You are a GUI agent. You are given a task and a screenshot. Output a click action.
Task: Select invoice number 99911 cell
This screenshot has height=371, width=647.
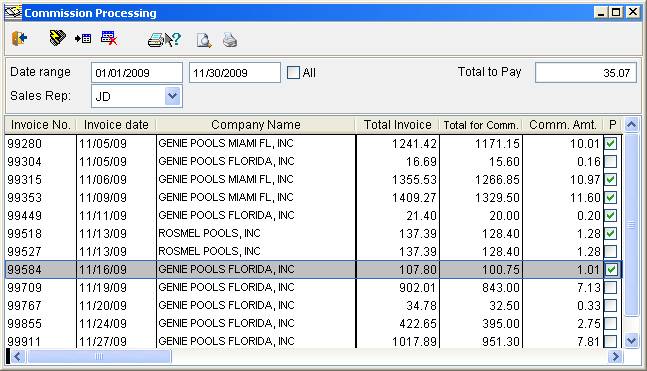click(41, 341)
